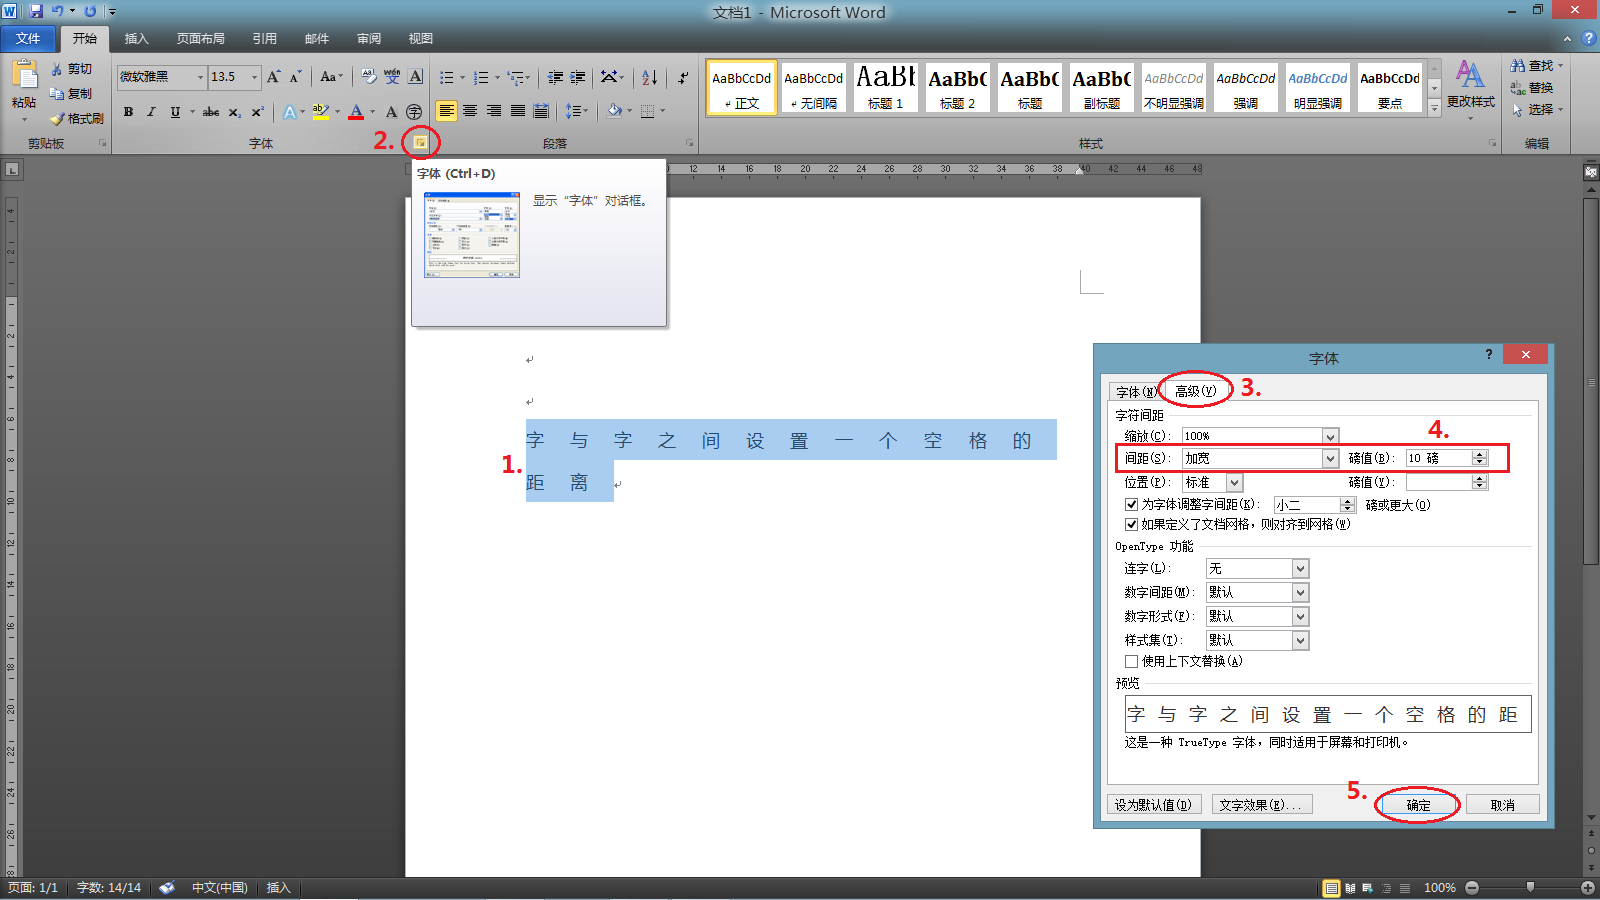This screenshot has width=1600, height=900.
Task: Open the scale (缩放) 100% dropdown
Action: point(1330,436)
